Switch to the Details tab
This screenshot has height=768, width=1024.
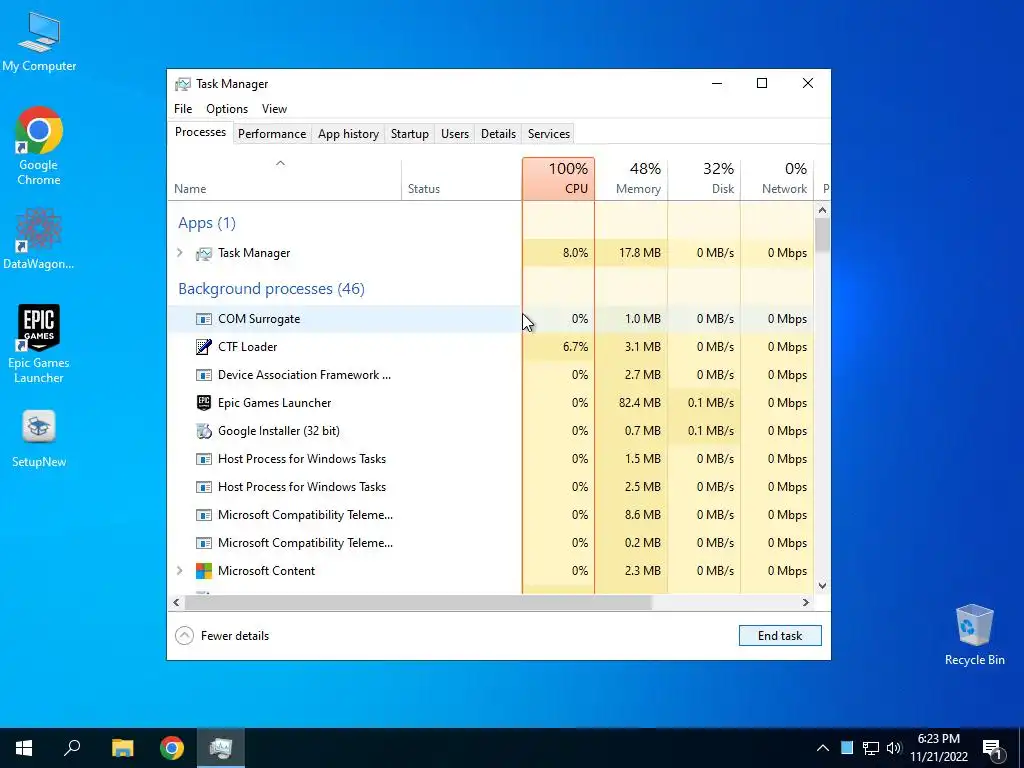click(498, 134)
